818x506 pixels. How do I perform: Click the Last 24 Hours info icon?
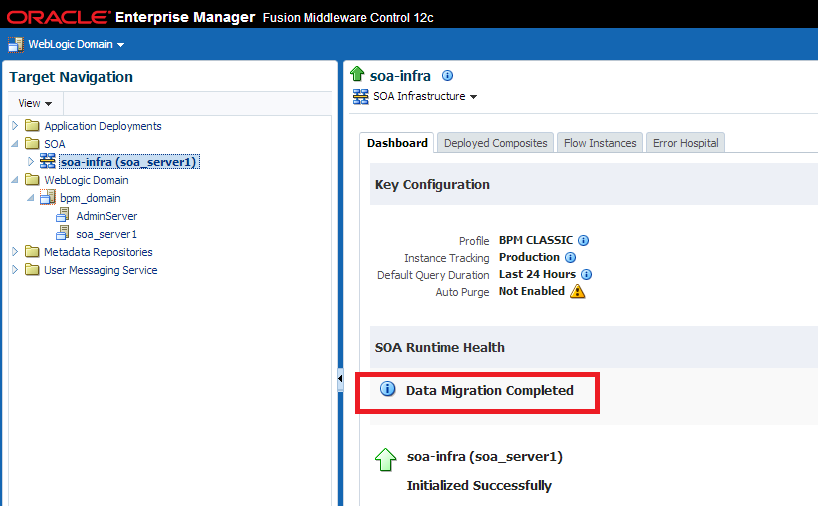[586, 274]
